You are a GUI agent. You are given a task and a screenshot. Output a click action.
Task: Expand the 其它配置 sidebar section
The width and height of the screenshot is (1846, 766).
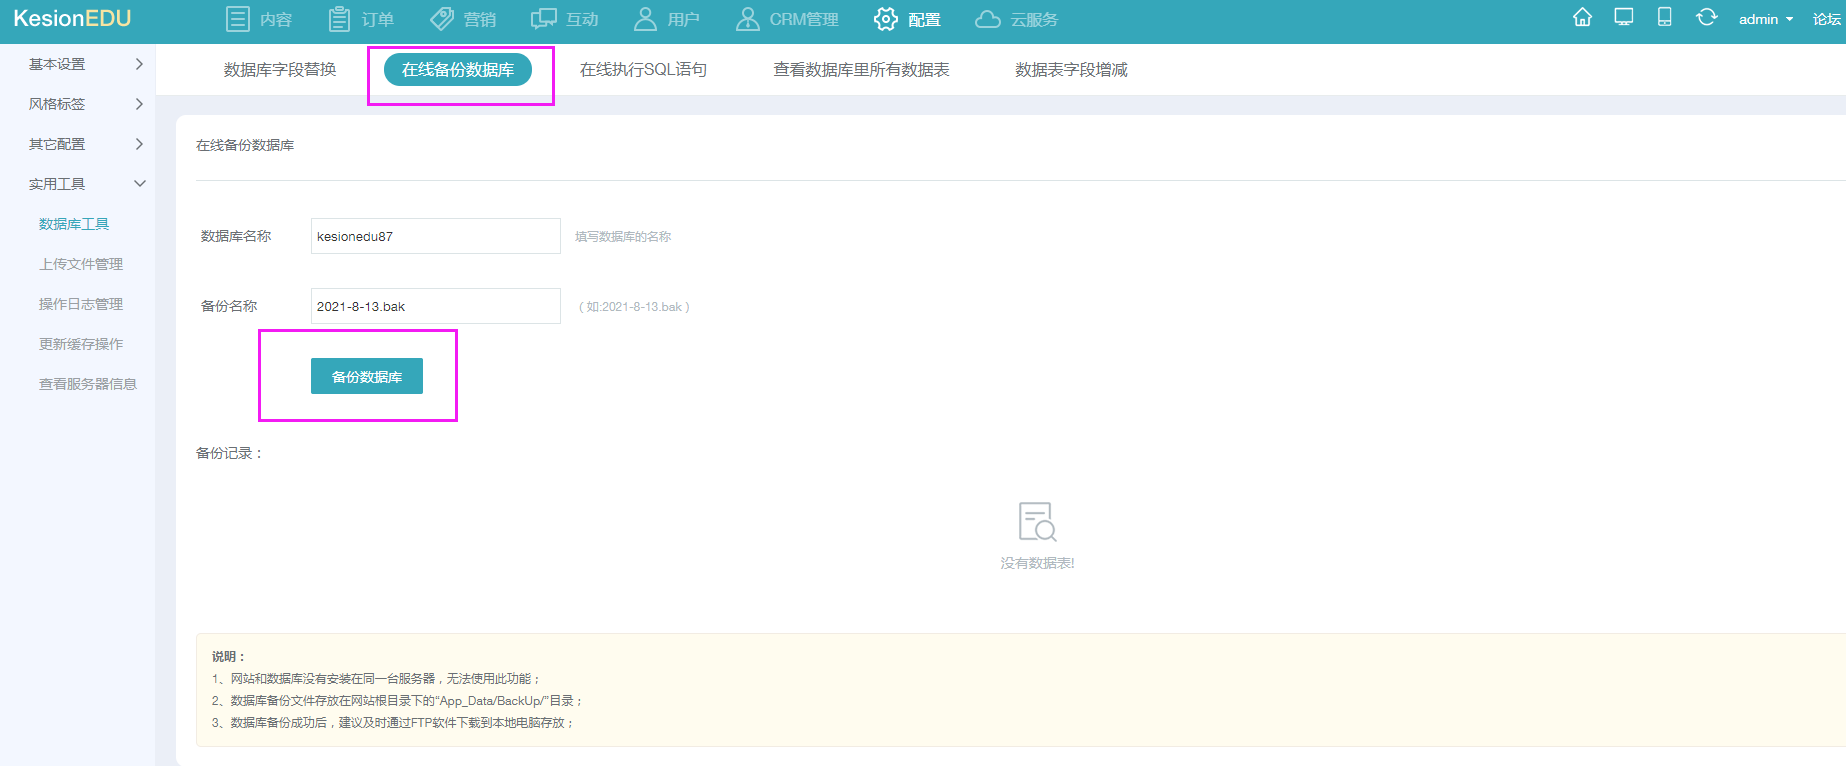click(86, 144)
